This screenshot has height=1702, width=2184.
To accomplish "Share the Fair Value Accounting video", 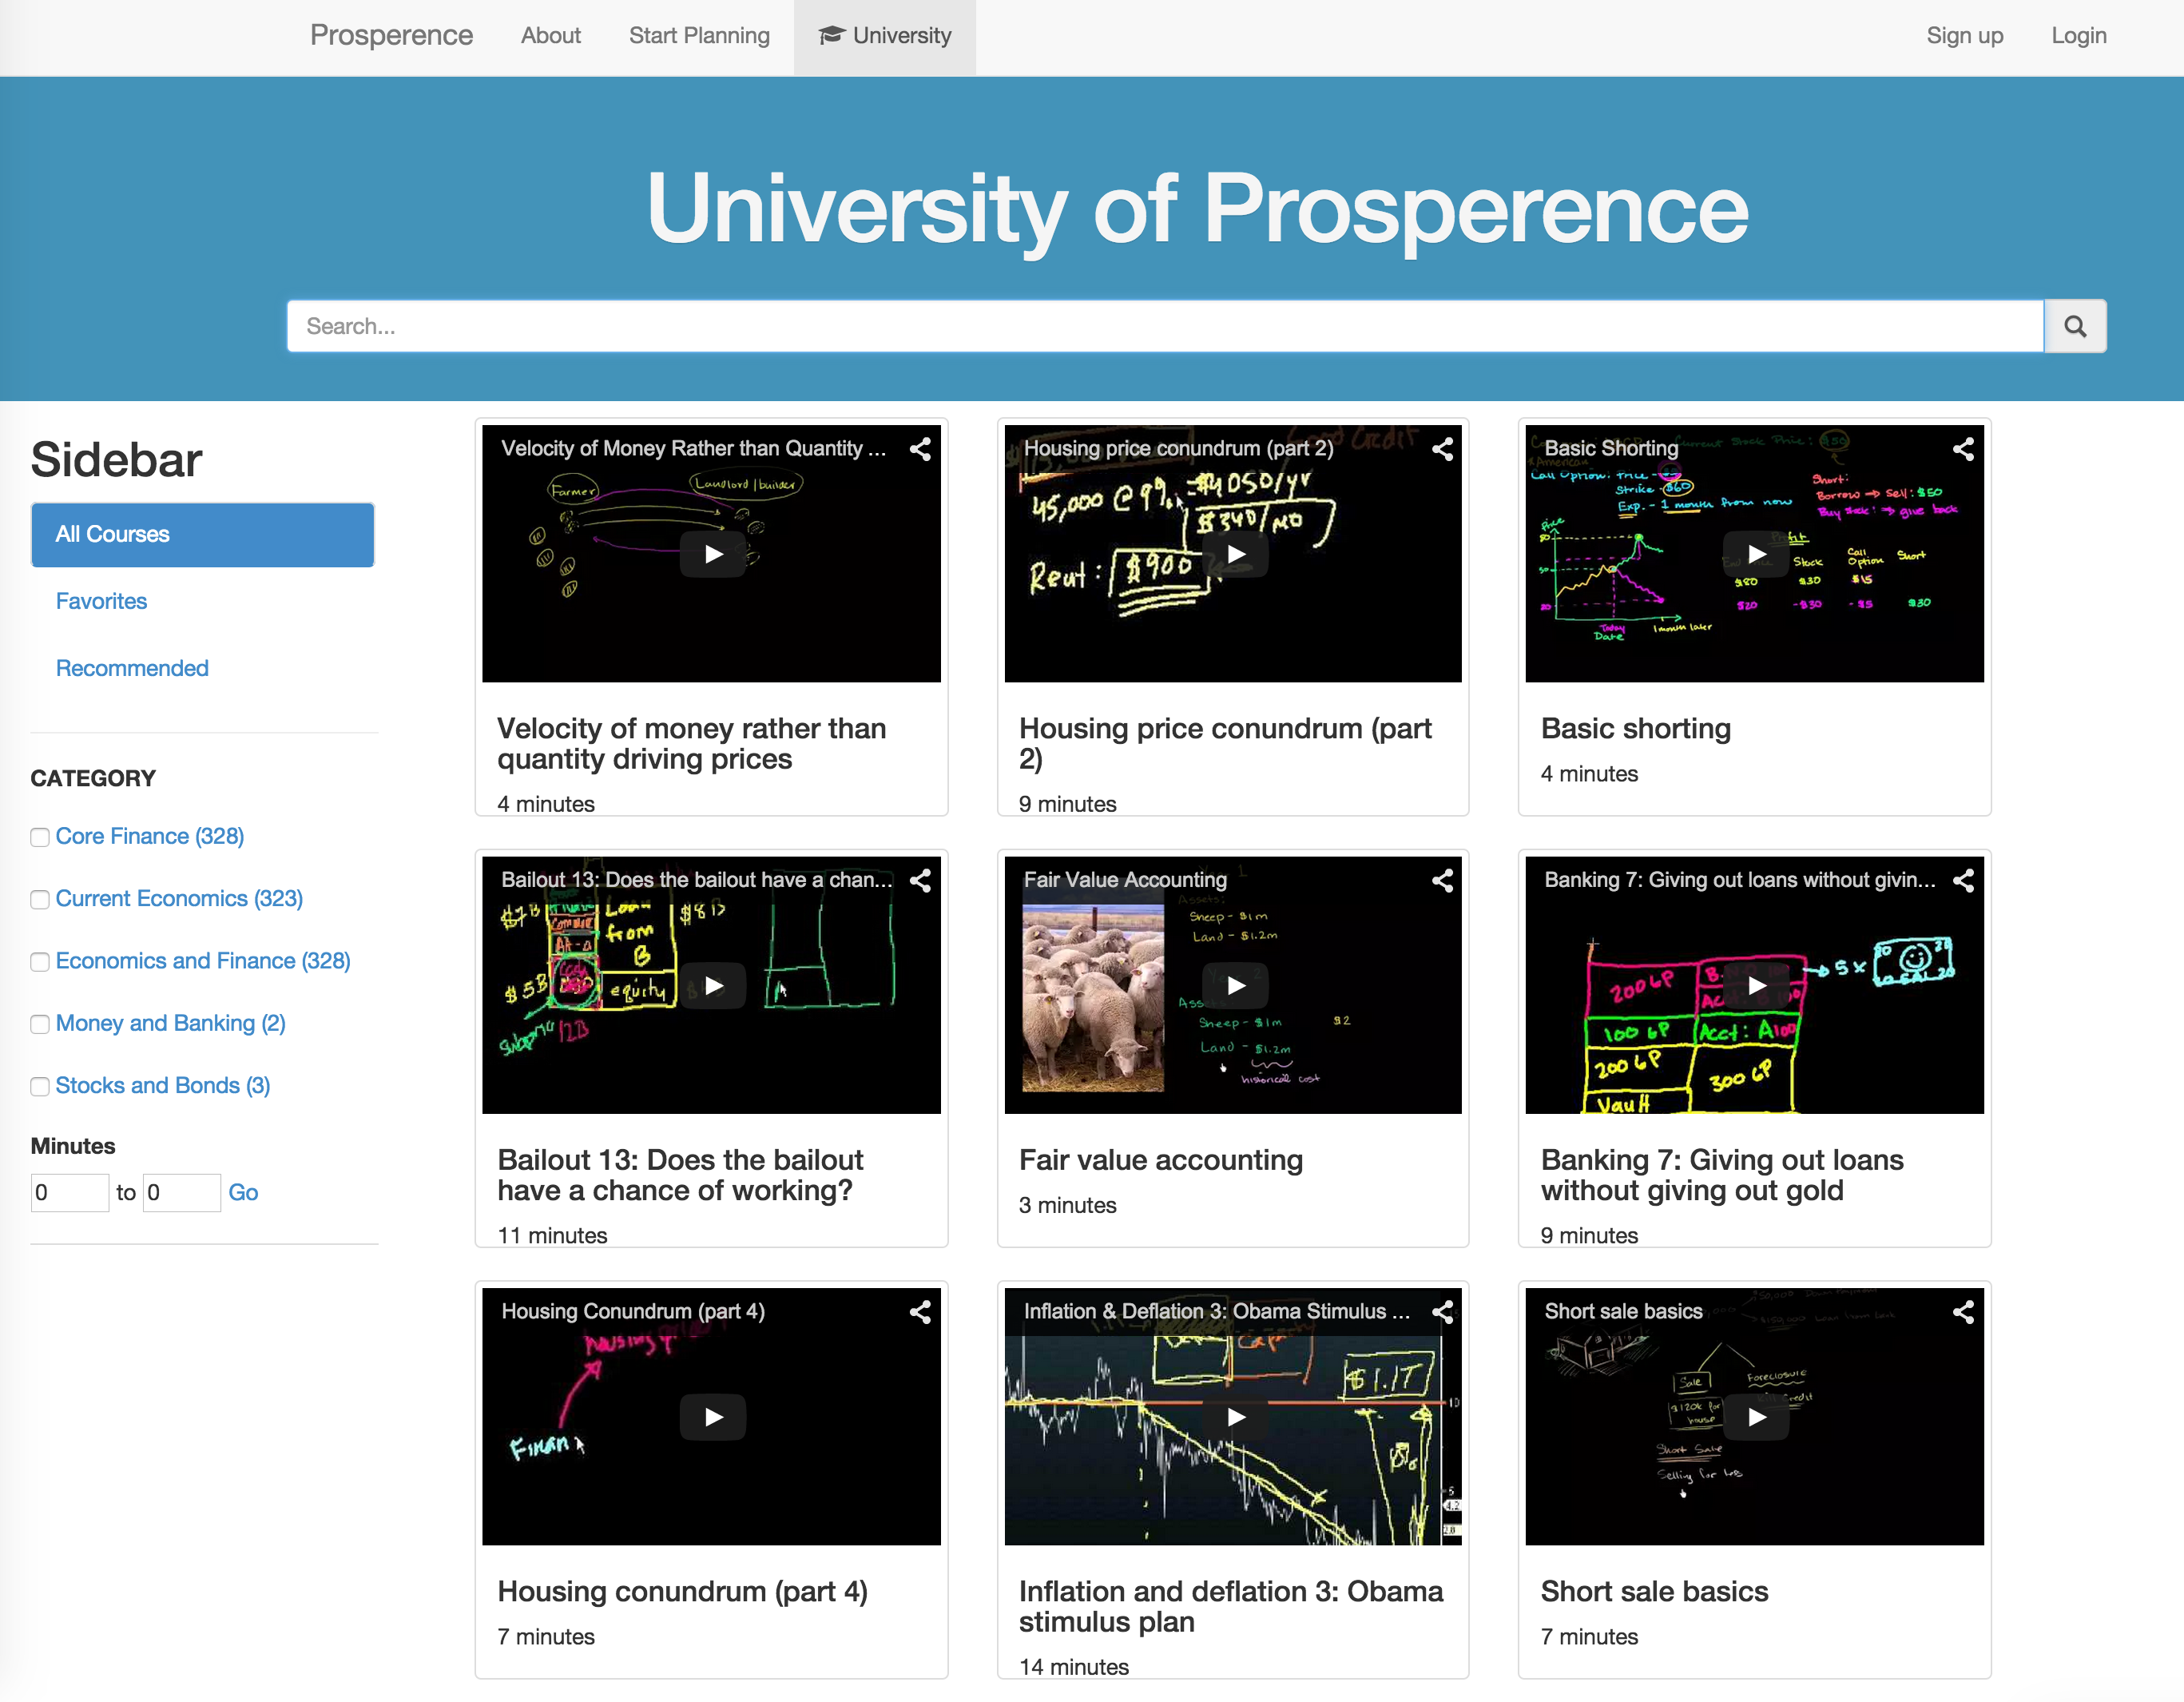I will tap(1441, 880).
